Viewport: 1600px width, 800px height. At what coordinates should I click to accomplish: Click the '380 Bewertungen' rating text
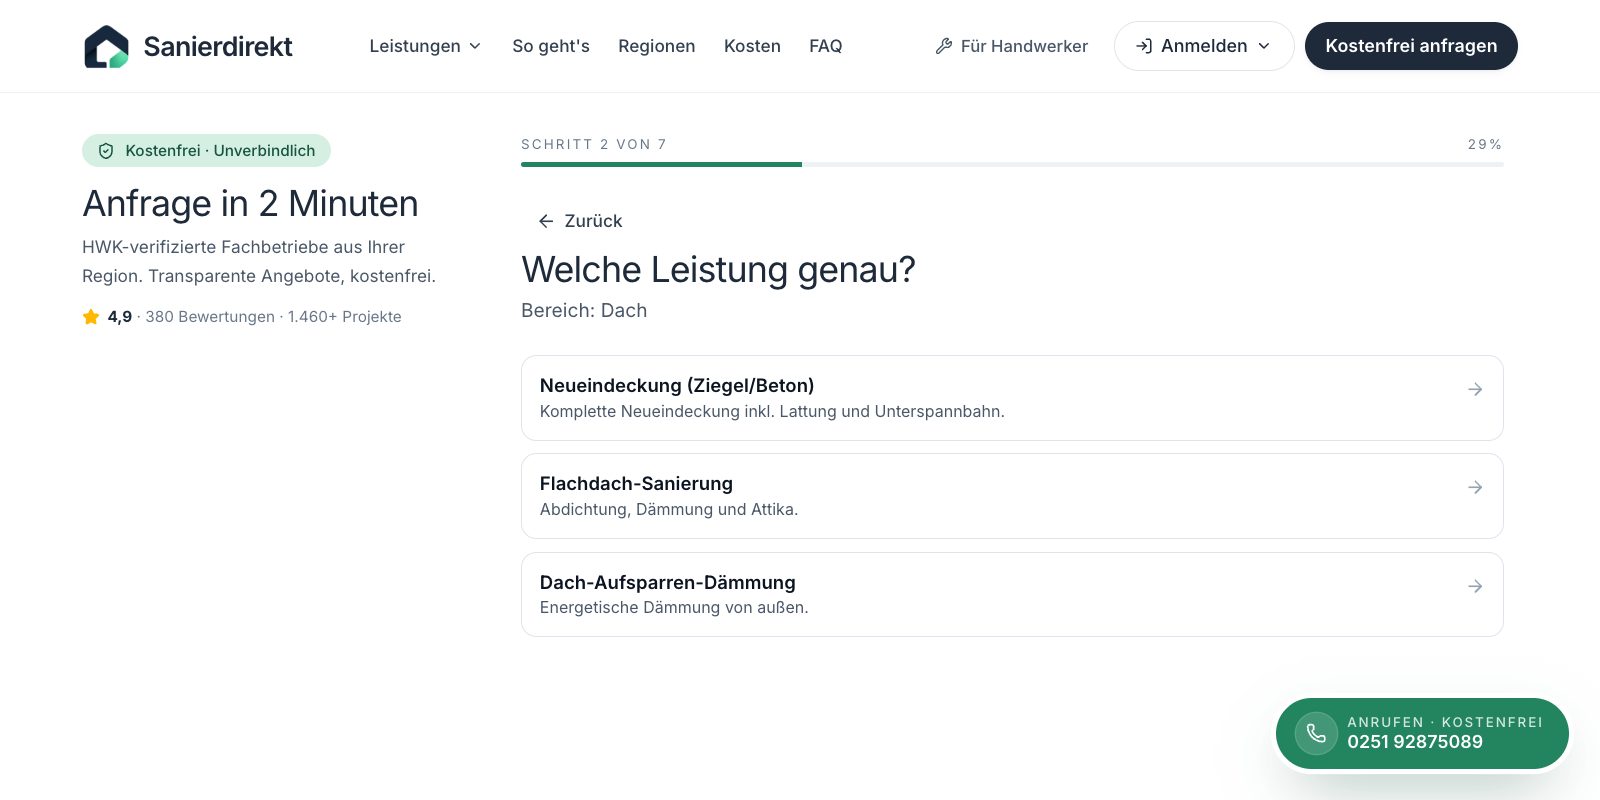pos(210,317)
